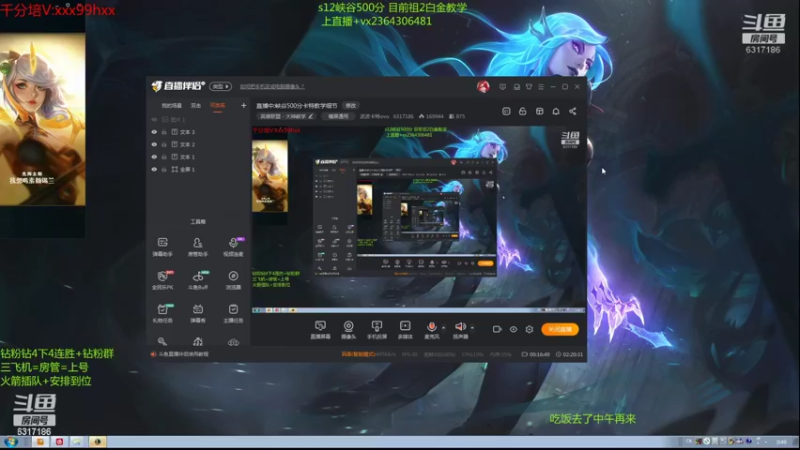Open the 斗鱼Buff tool
This screenshot has width=800, height=450.
[x=197, y=280]
